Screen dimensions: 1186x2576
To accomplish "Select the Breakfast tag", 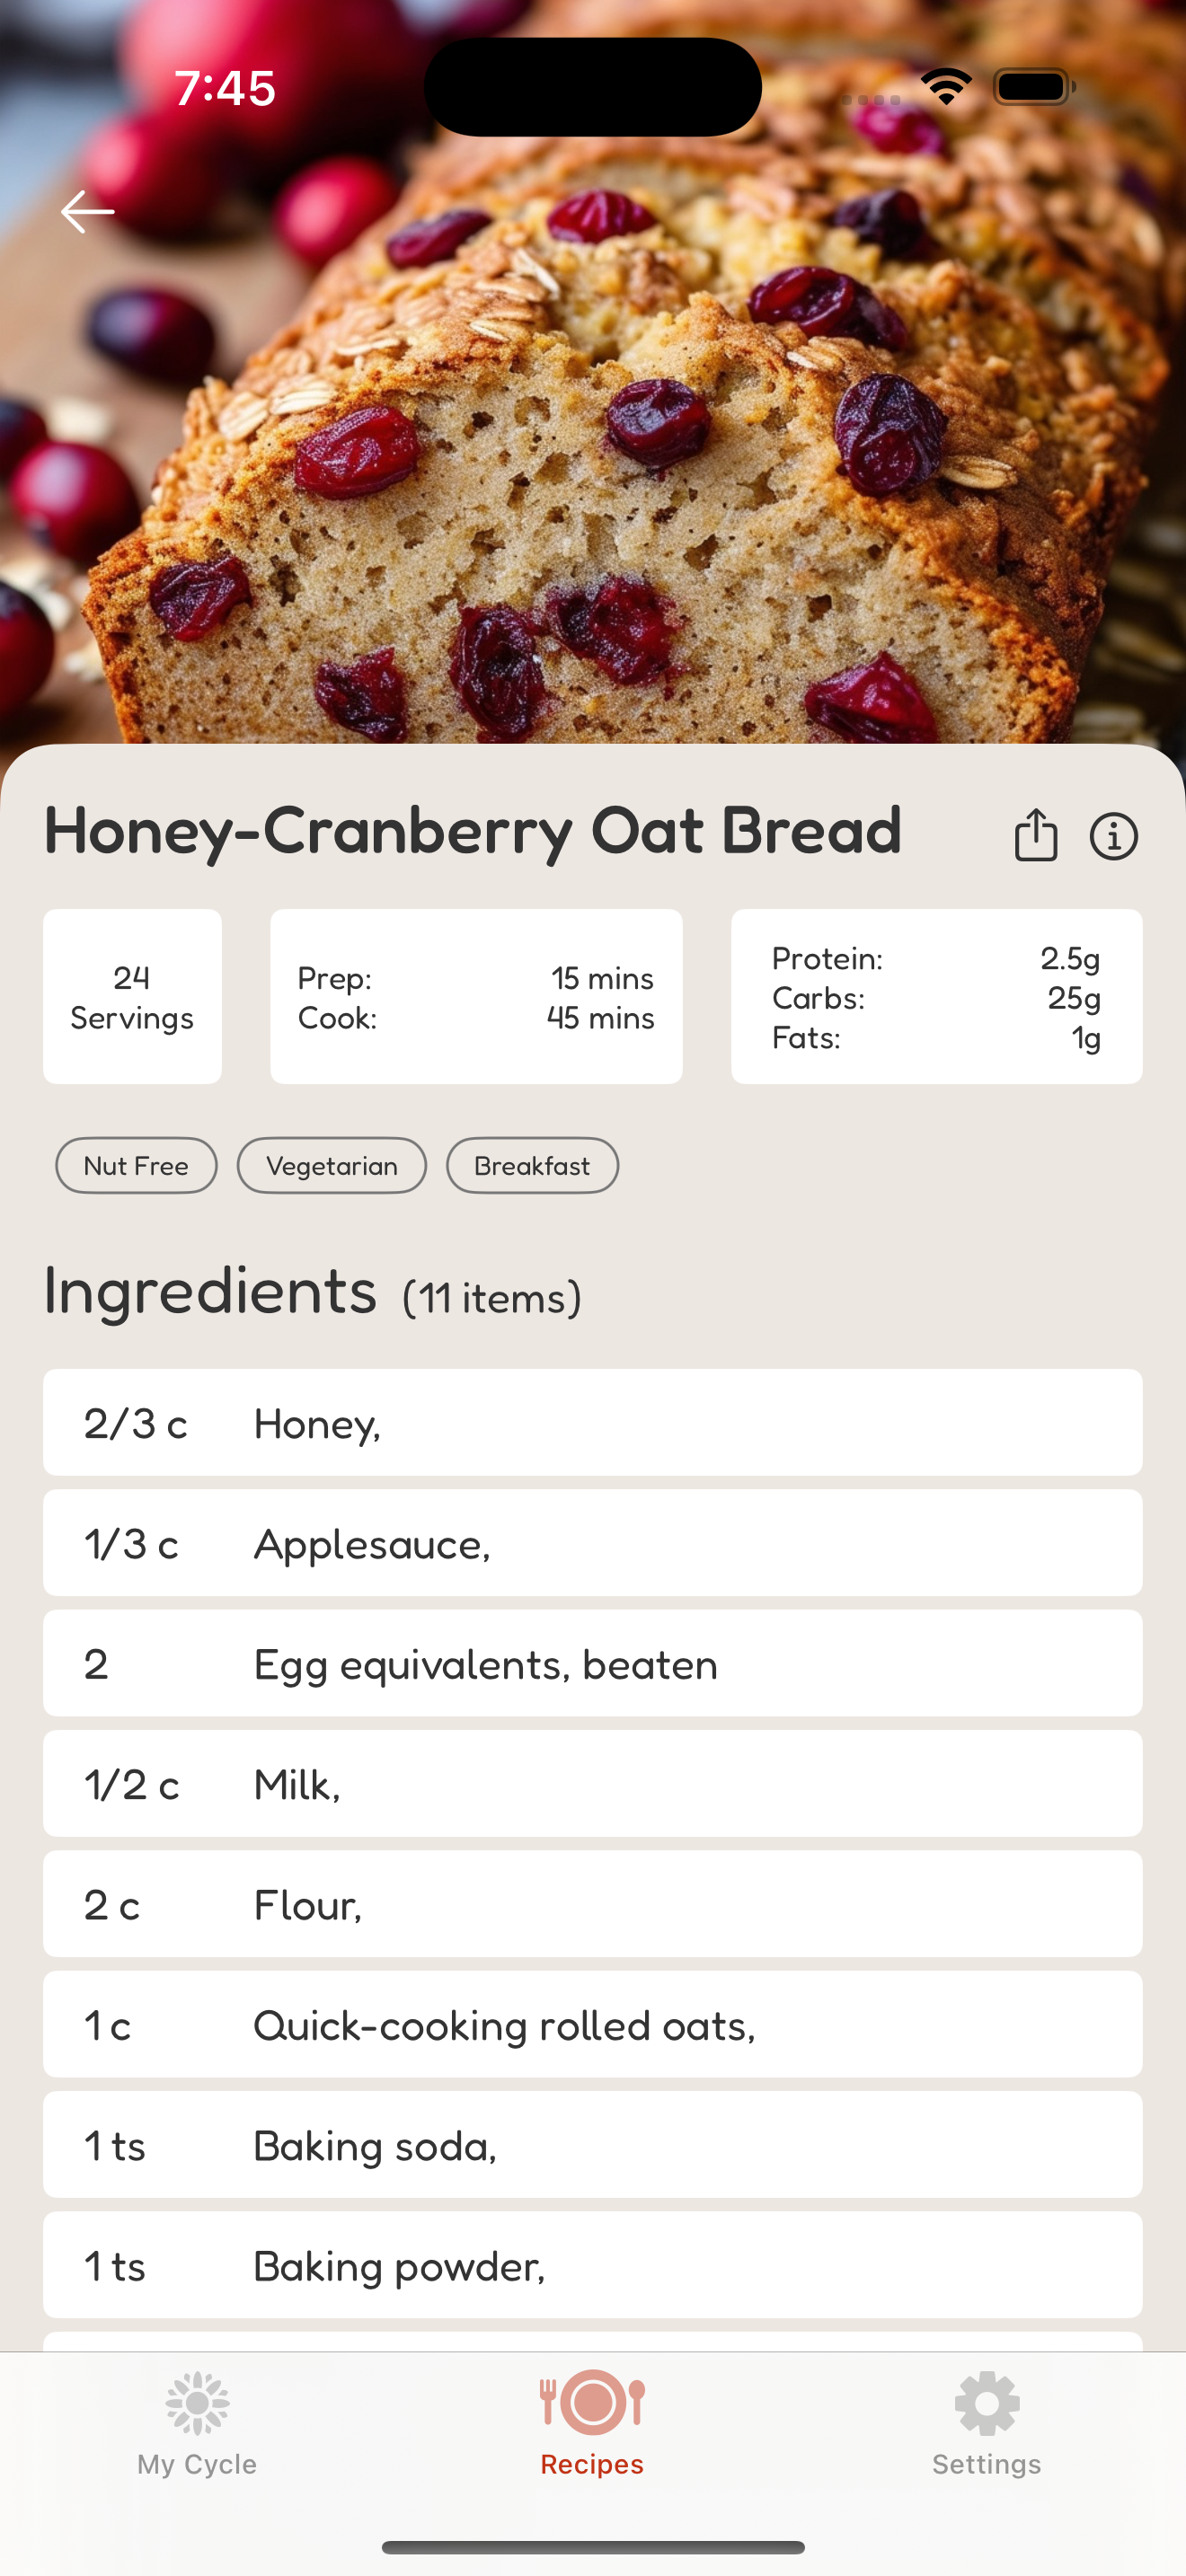I will [x=532, y=1165].
